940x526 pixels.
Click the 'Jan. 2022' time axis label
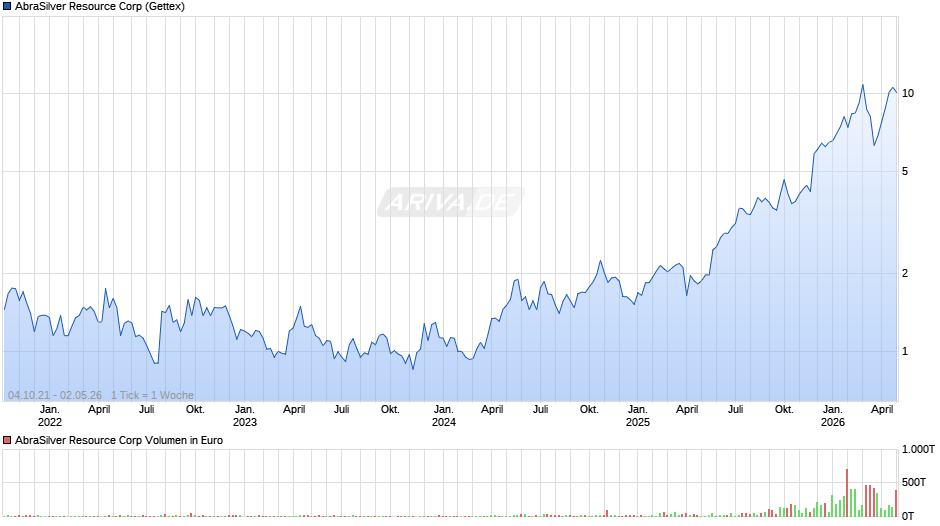click(50, 416)
